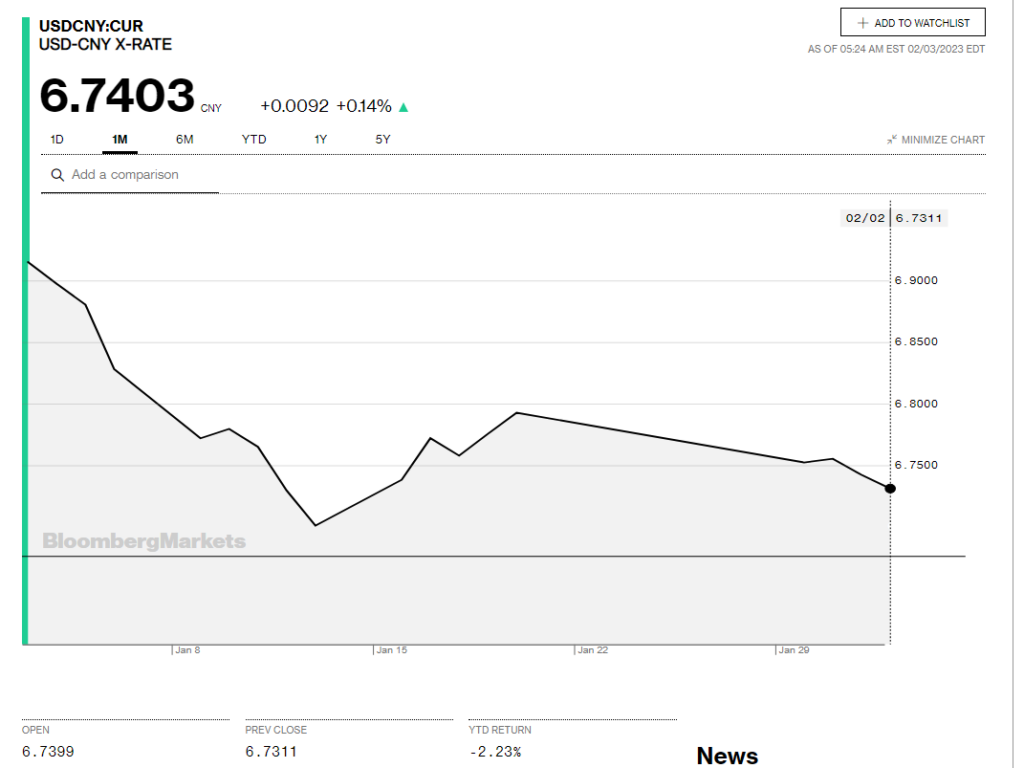The height and width of the screenshot is (768, 1024).
Task: Select the 1D time range tab
Action: (57, 139)
